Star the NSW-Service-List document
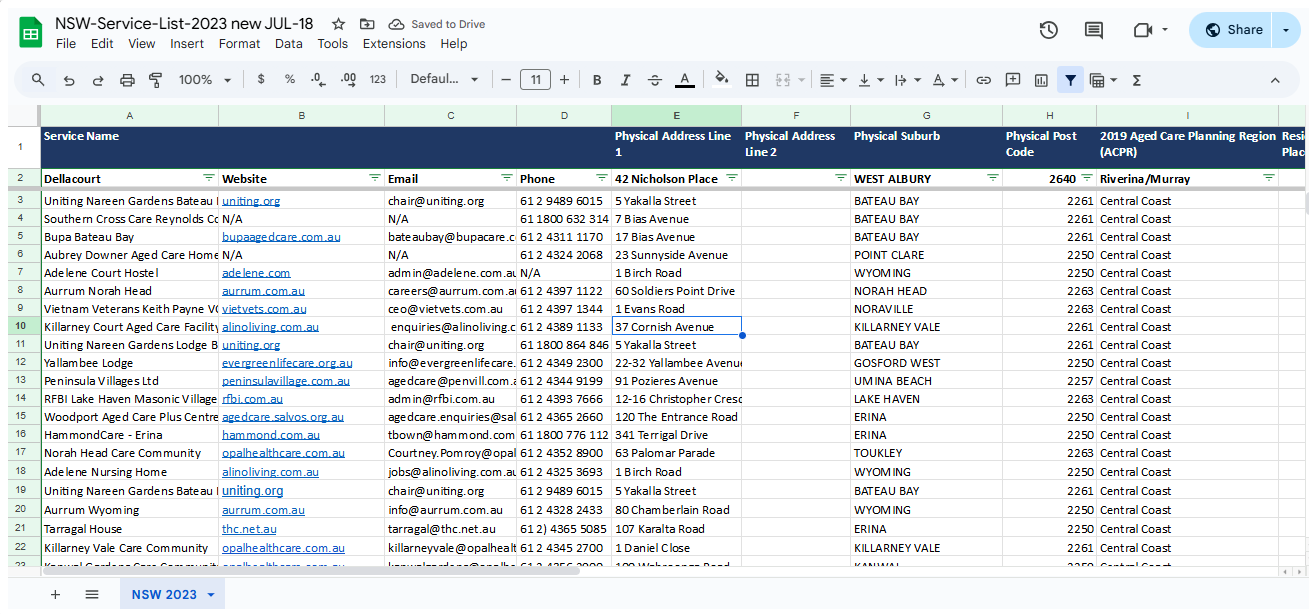The width and height of the screenshot is (1311, 614). [339, 24]
